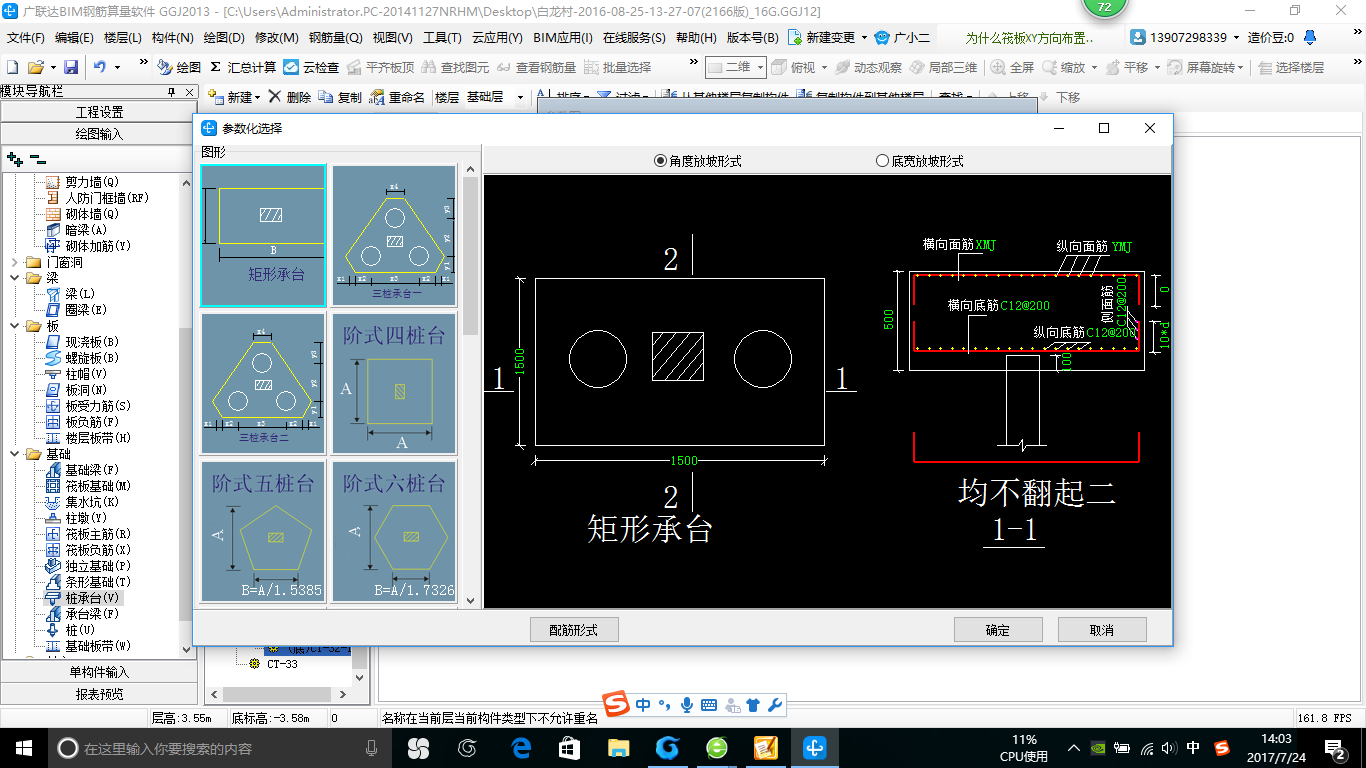Click the save disk icon
The image size is (1366, 768).
pyautogui.click(x=71, y=67)
